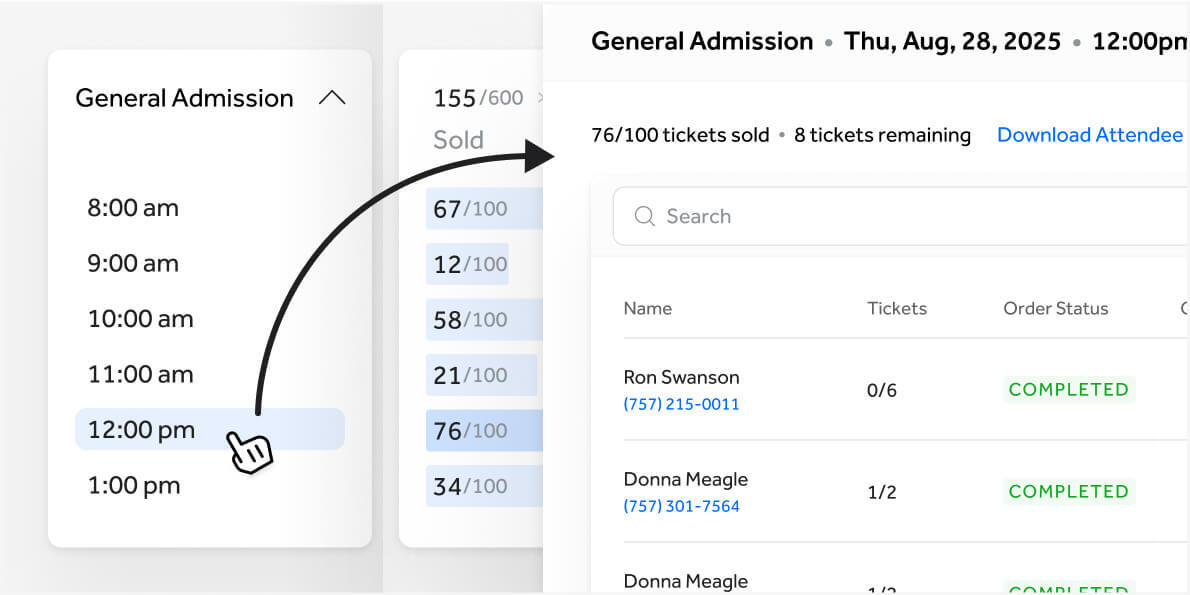Pick the 11:00 am time slot
This screenshot has height=595, width=1190.
pyautogui.click(x=140, y=374)
